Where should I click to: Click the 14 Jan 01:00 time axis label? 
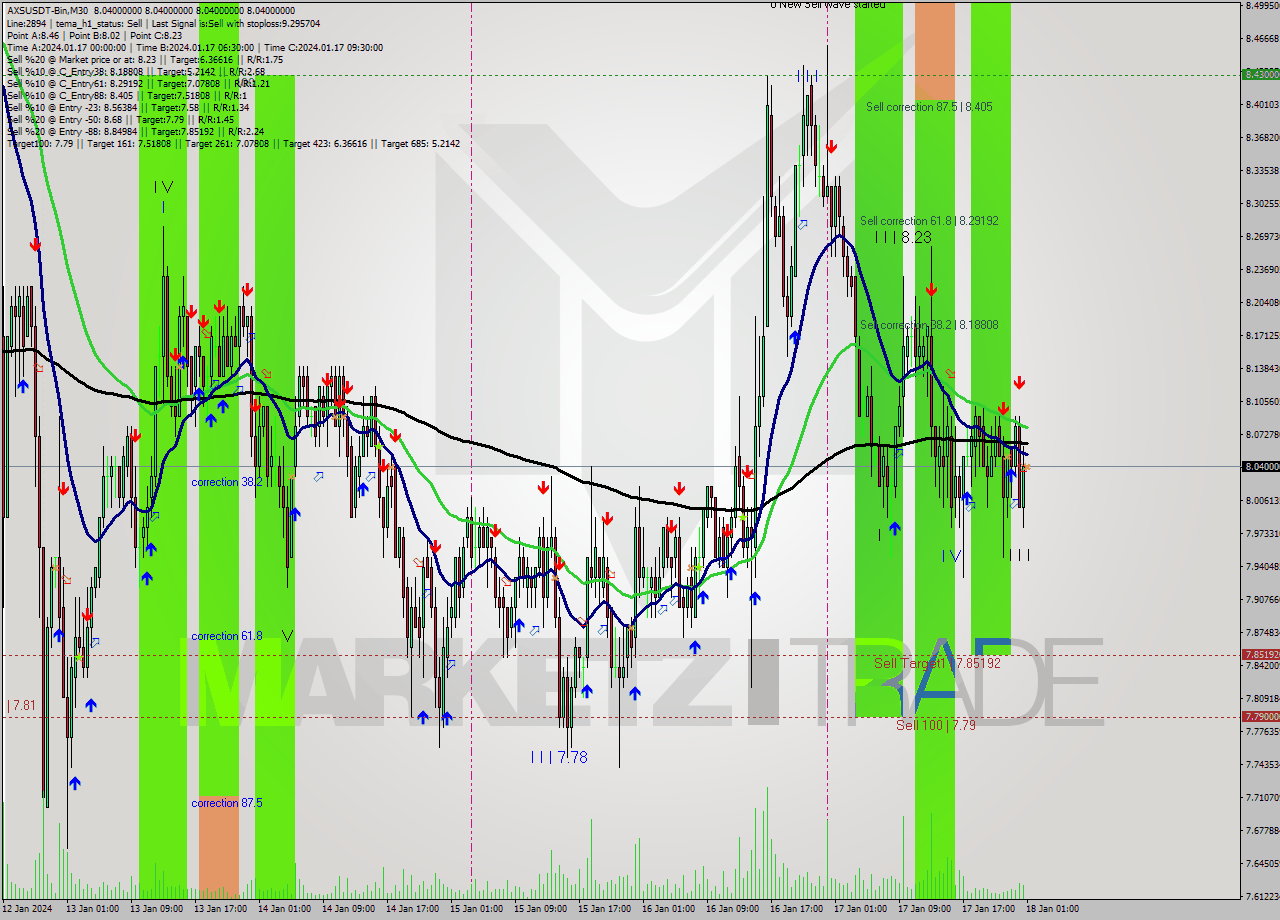[x=284, y=909]
